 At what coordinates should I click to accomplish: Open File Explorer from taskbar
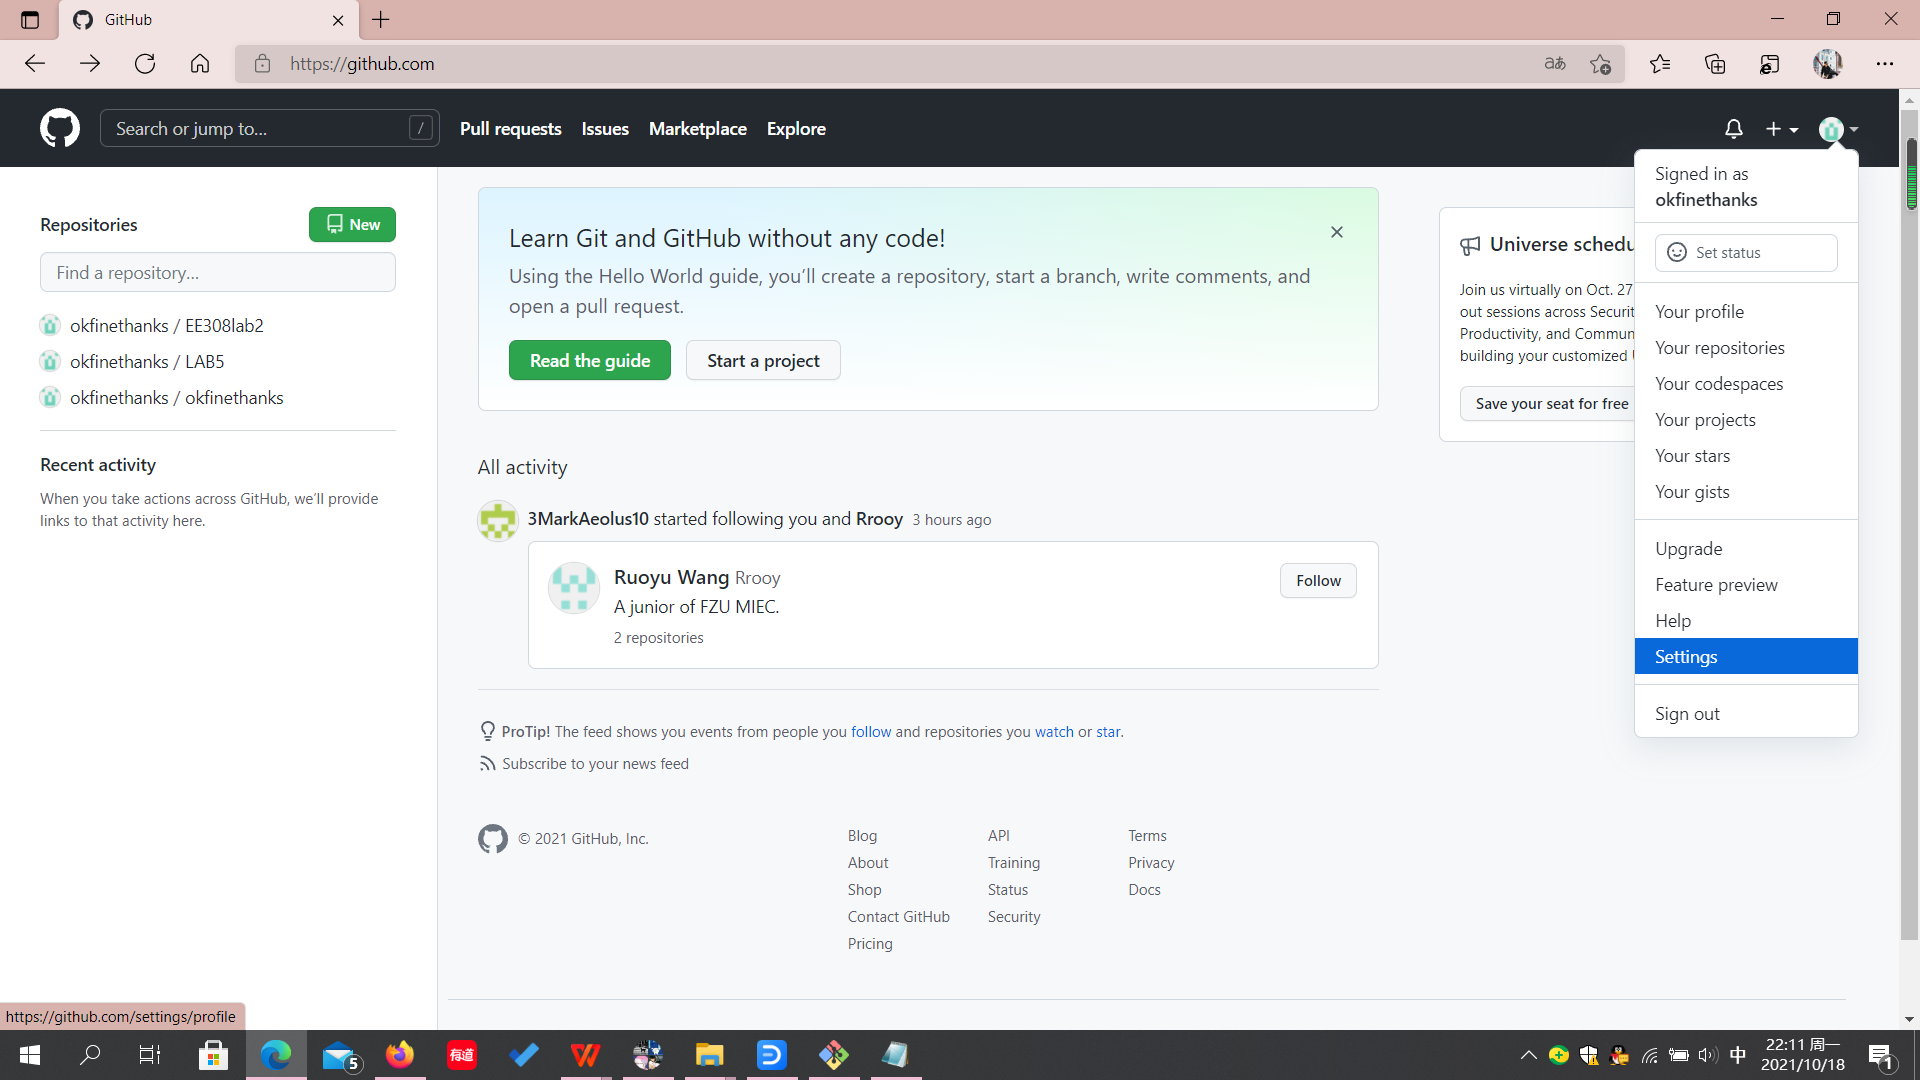(x=710, y=1055)
